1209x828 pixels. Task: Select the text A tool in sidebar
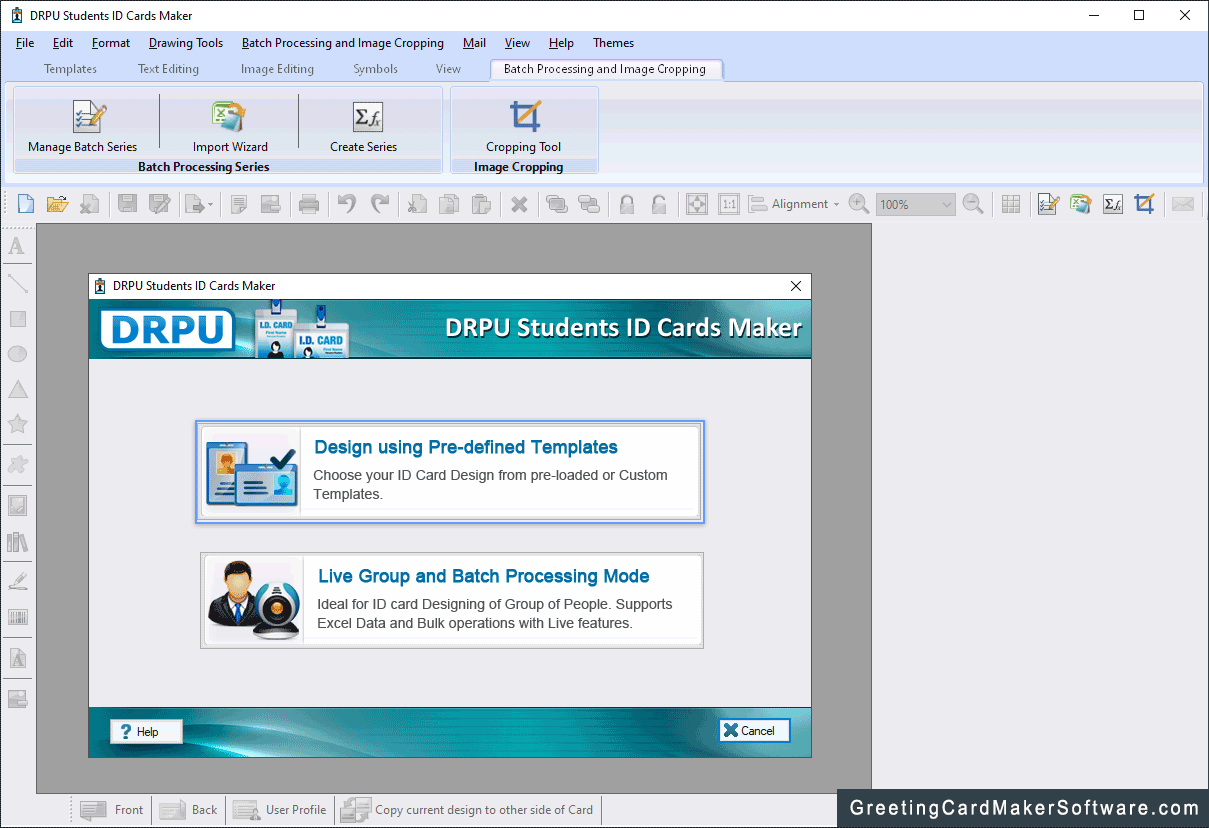click(x=17, y=246)
